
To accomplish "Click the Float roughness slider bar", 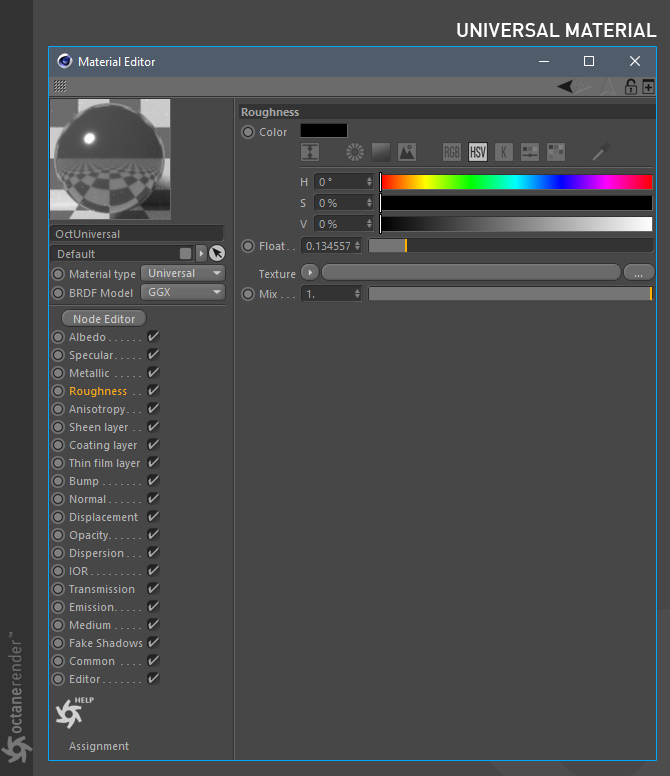I will click(511, 246).
